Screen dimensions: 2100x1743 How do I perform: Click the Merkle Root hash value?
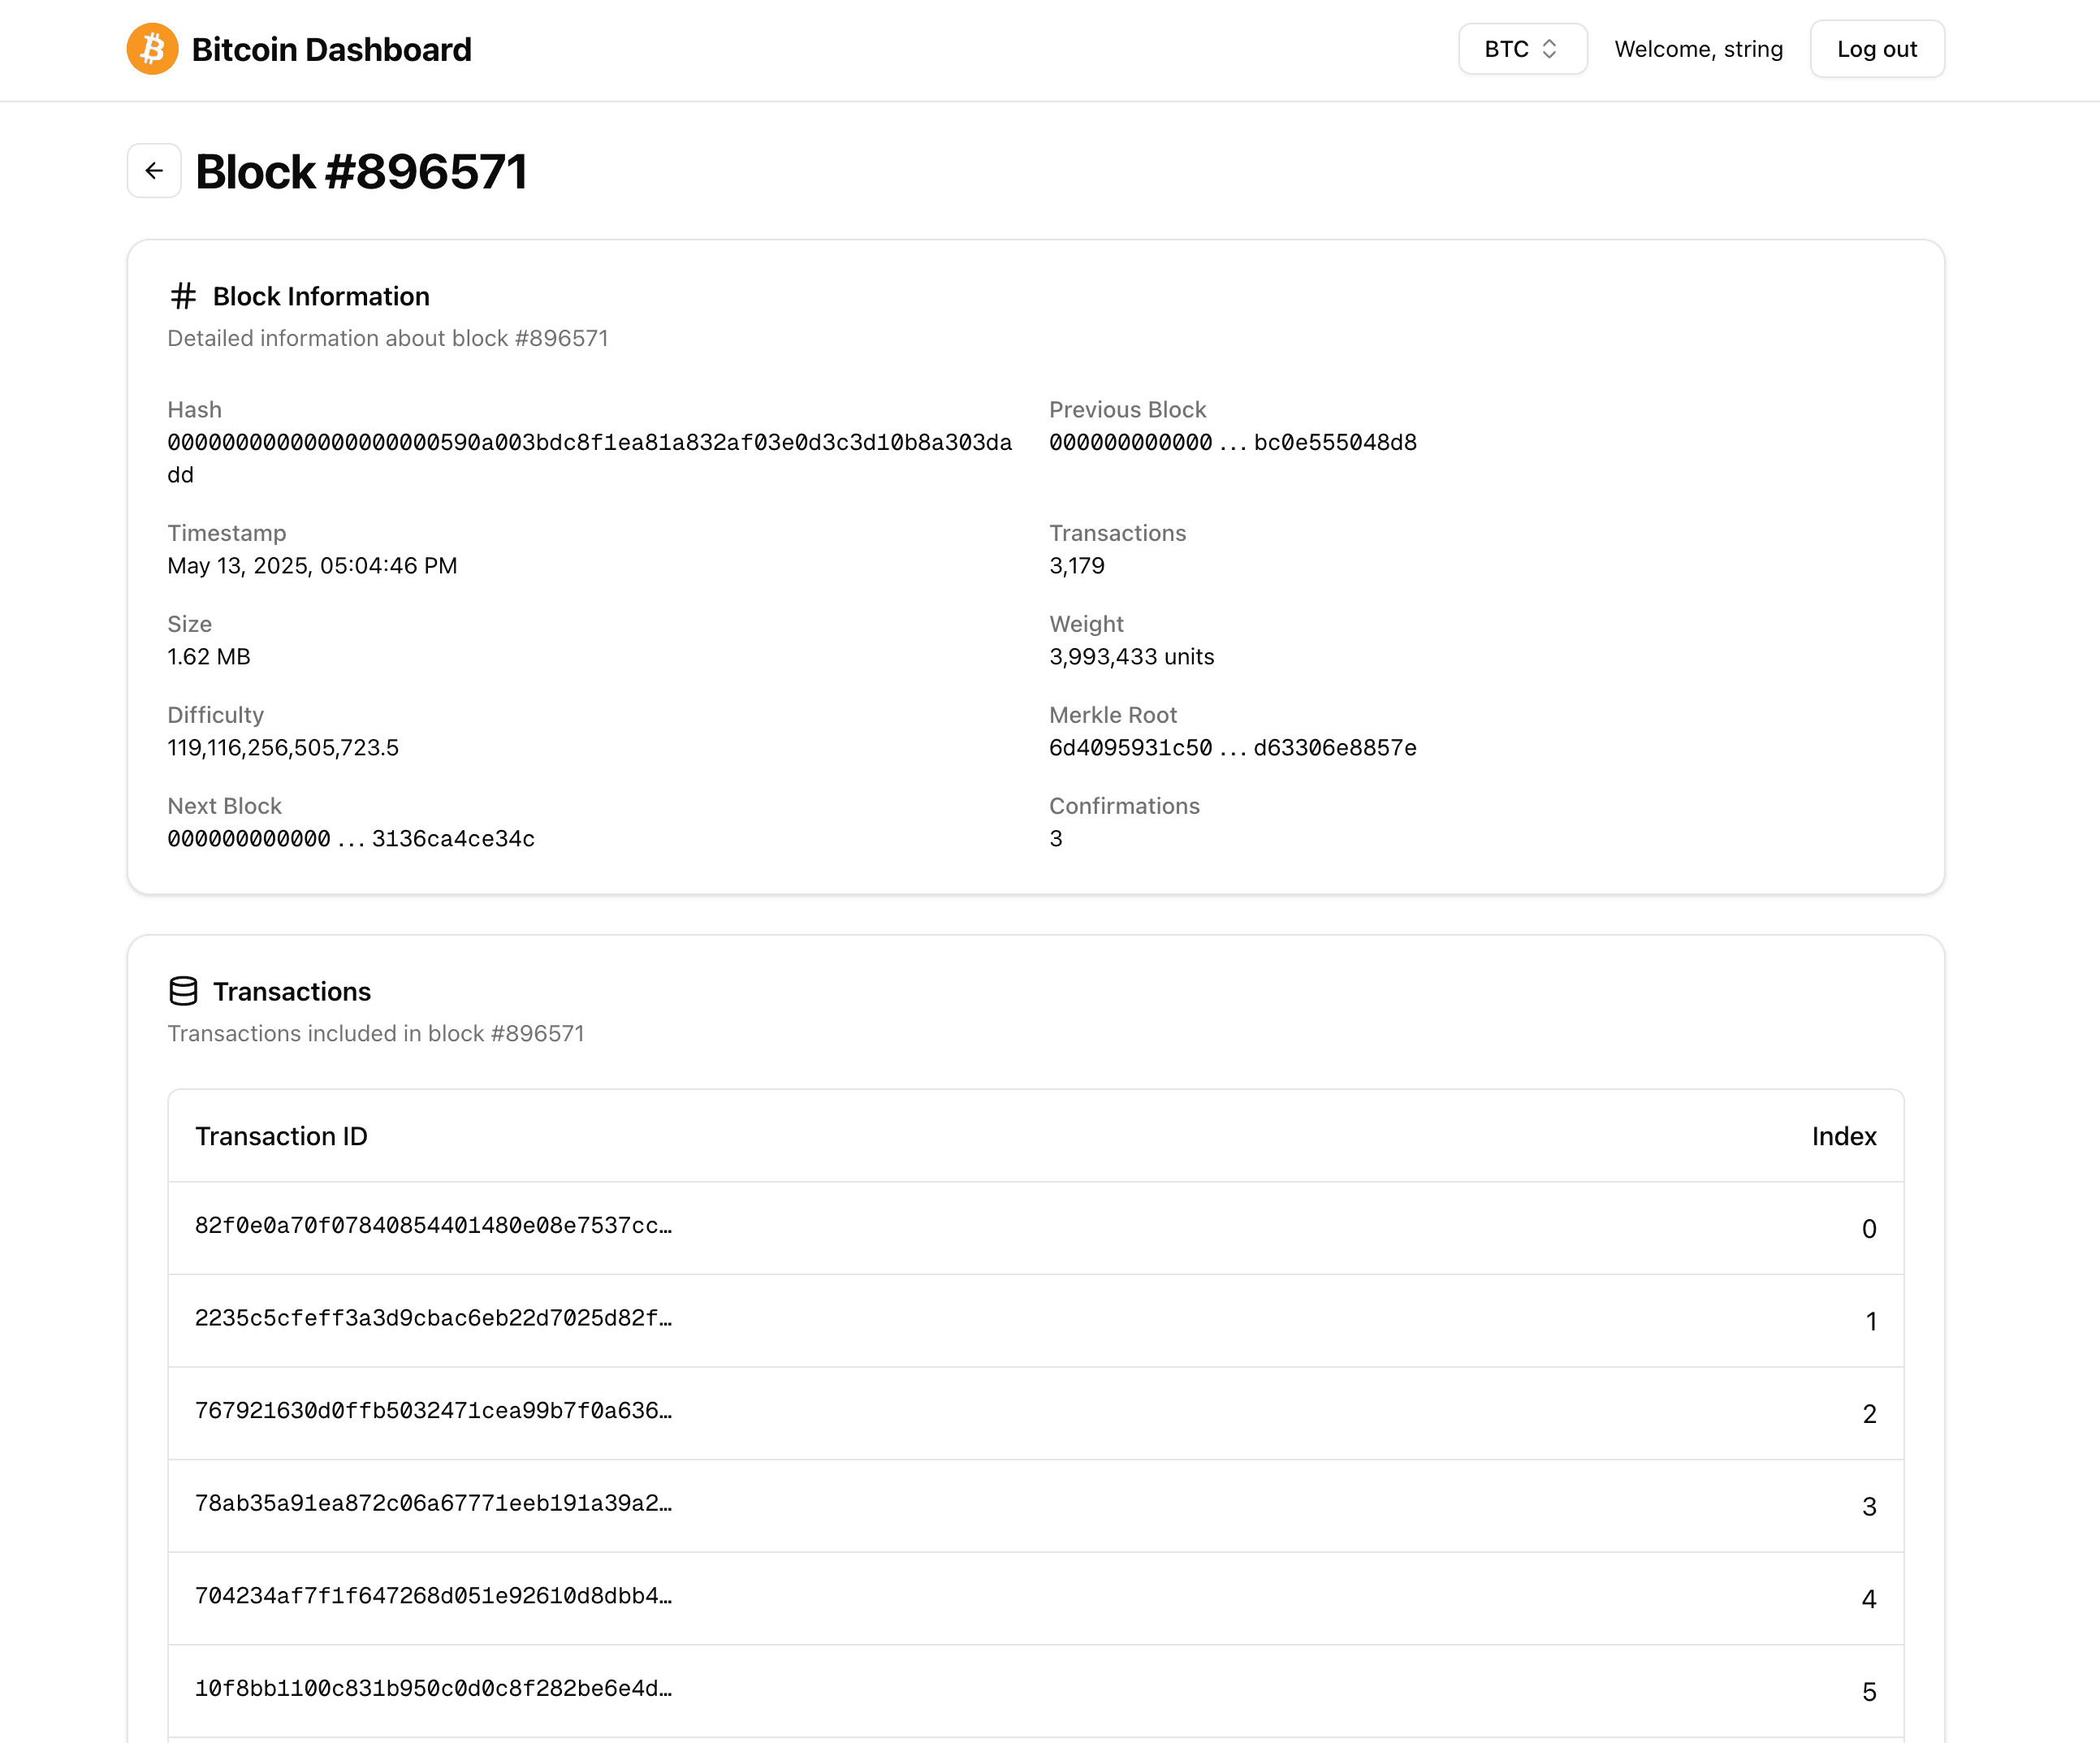1232,747
